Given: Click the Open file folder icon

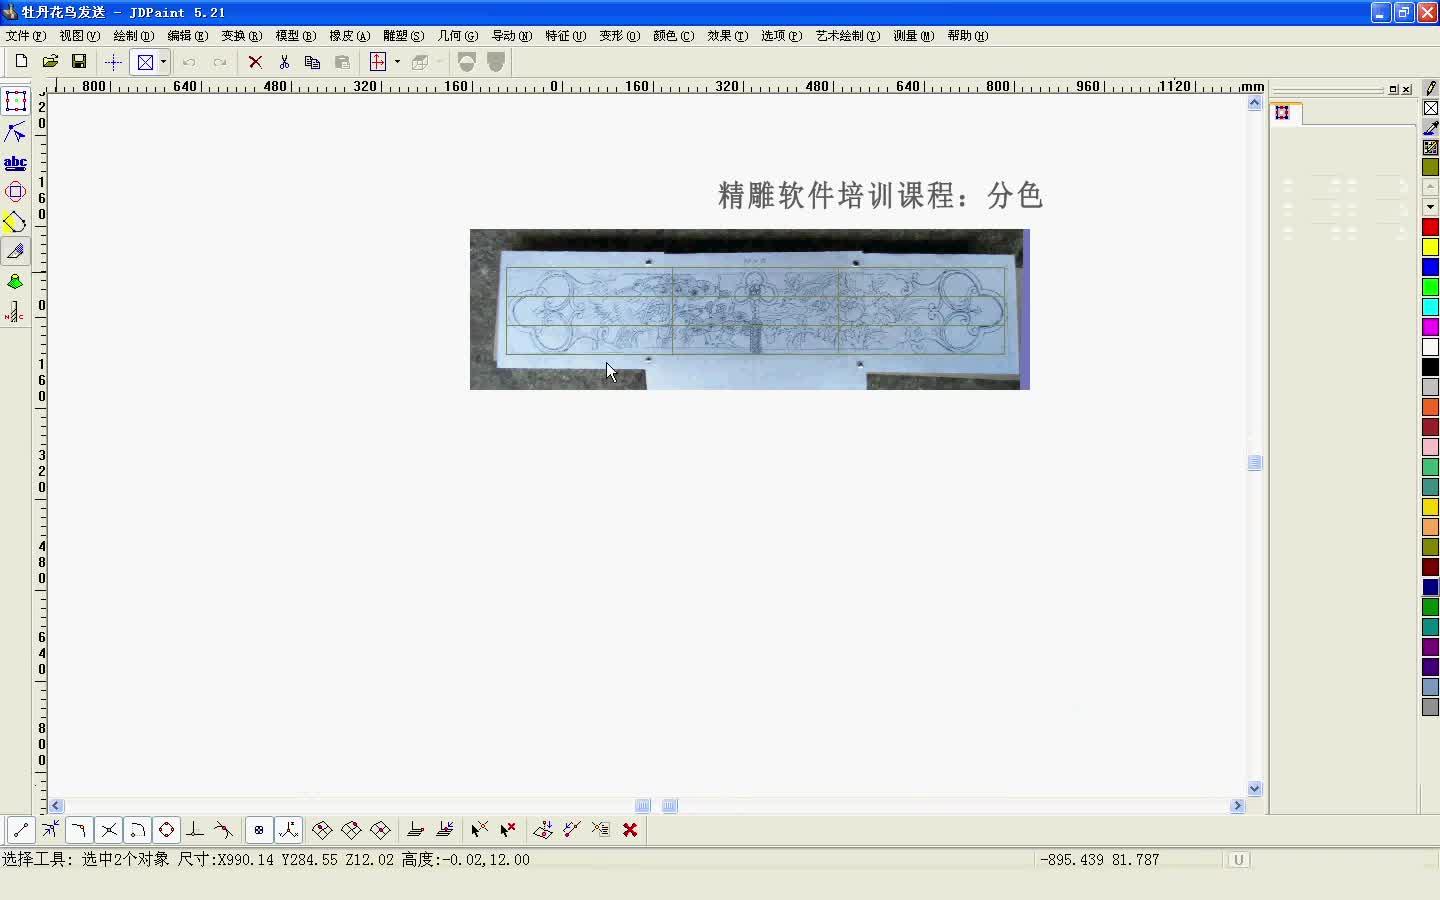Looking at the screenshot, I should point(50,62).
